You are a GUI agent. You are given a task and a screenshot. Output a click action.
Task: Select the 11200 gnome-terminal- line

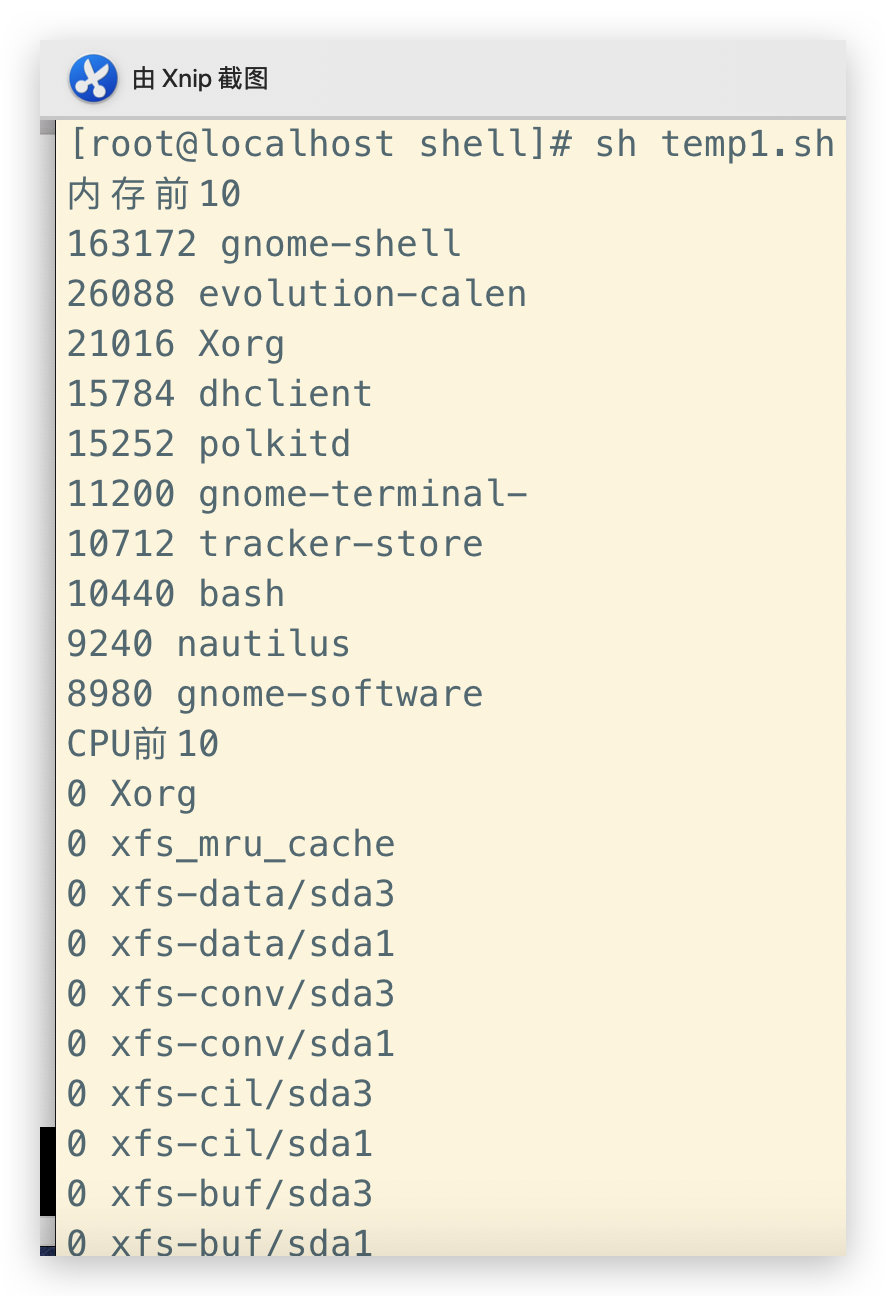[x=297, y=494]
